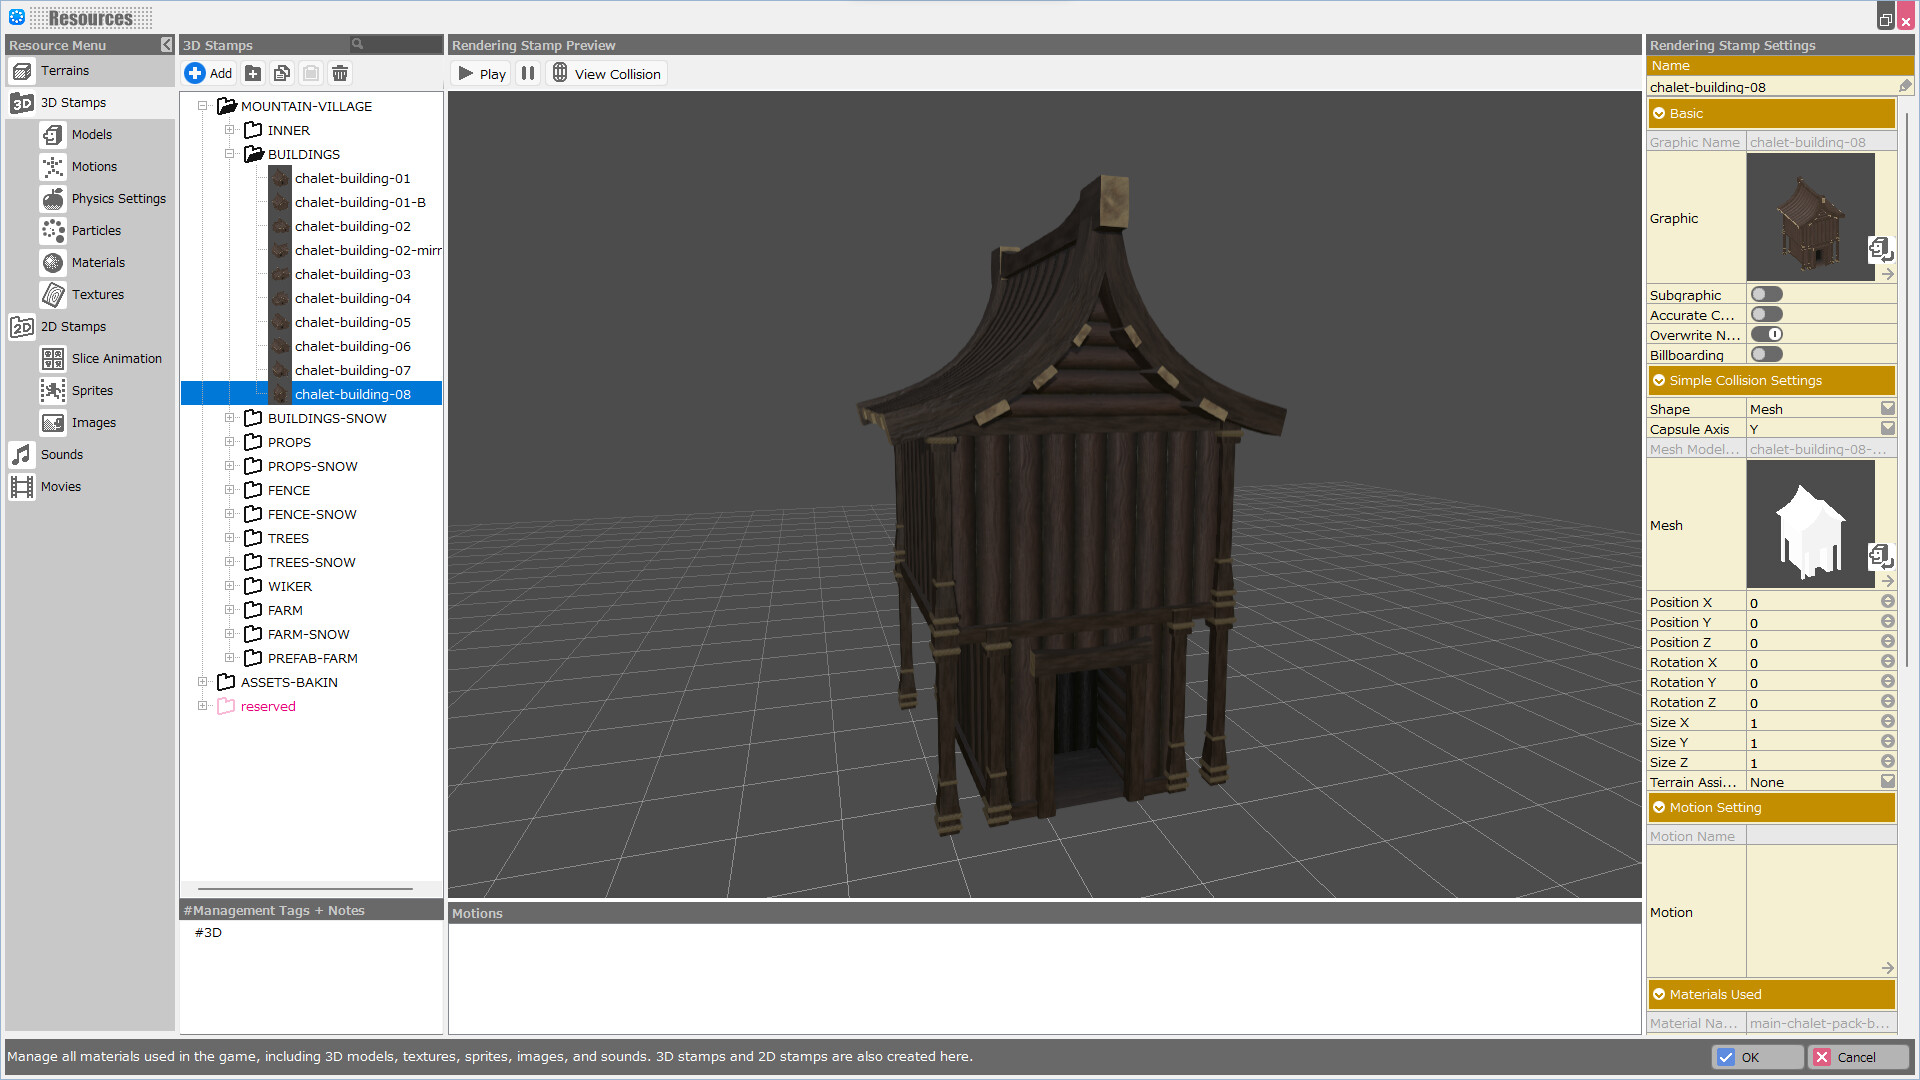Delete the selected stamp using the trash icon

point(340,72)
